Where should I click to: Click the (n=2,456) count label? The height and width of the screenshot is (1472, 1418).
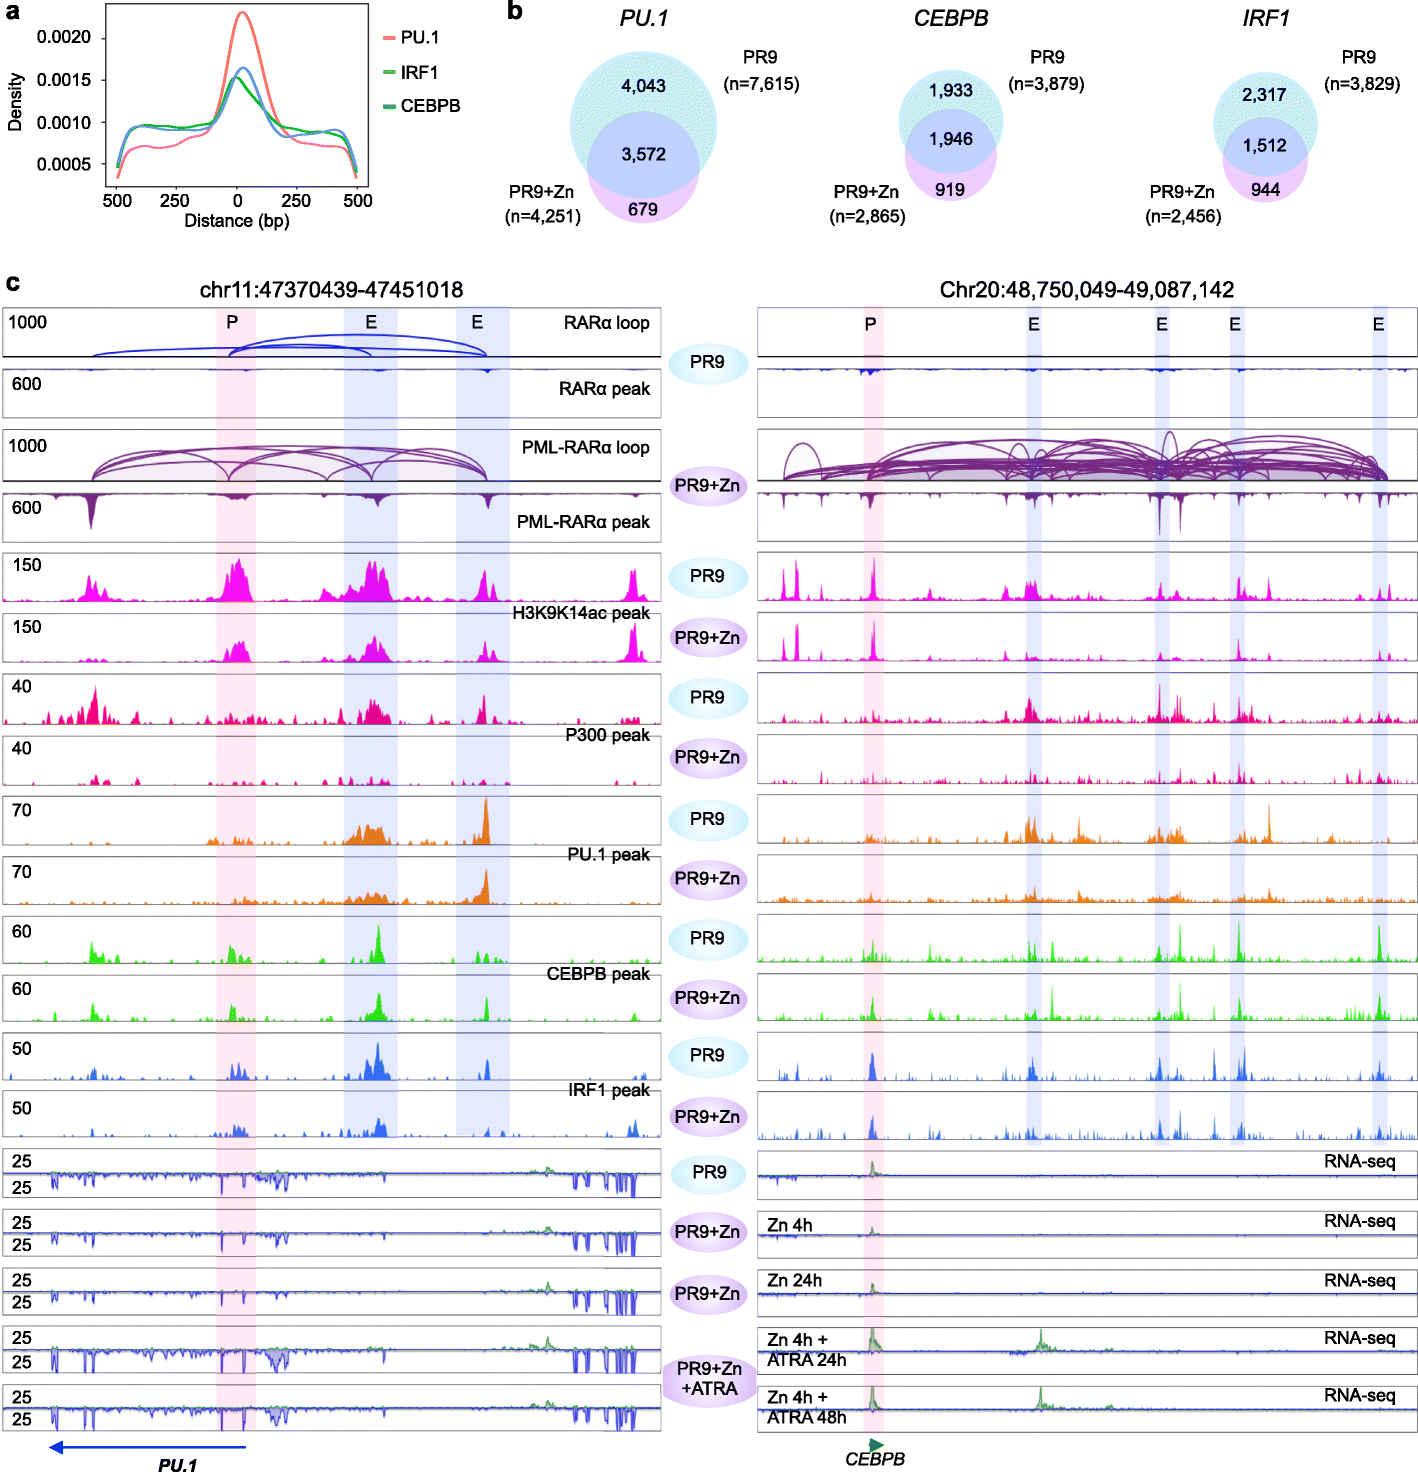coord(1183,216)
